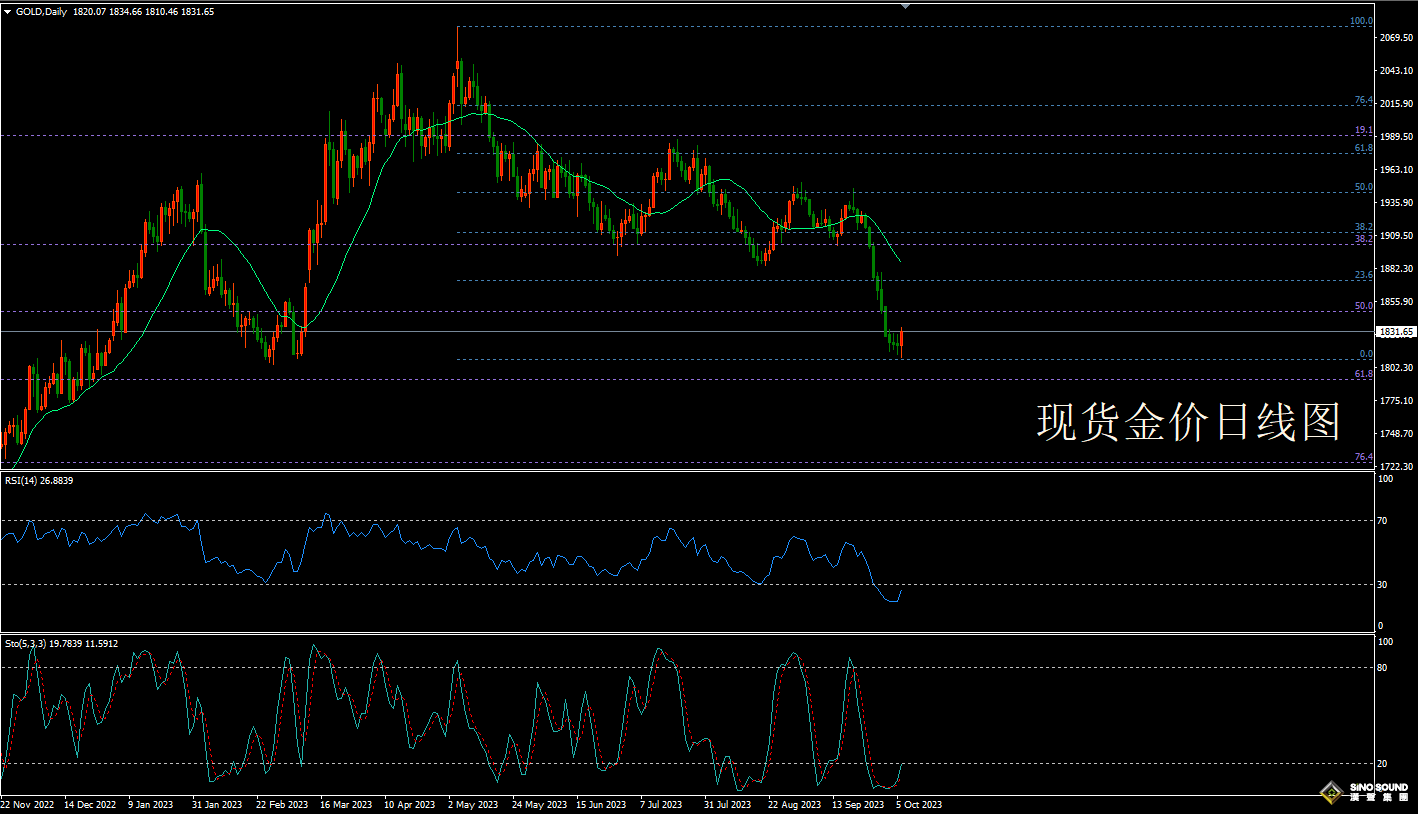1418x814 pixels.
Task: Click the 2 May 2023 date label
Action: tap(473, 804)
